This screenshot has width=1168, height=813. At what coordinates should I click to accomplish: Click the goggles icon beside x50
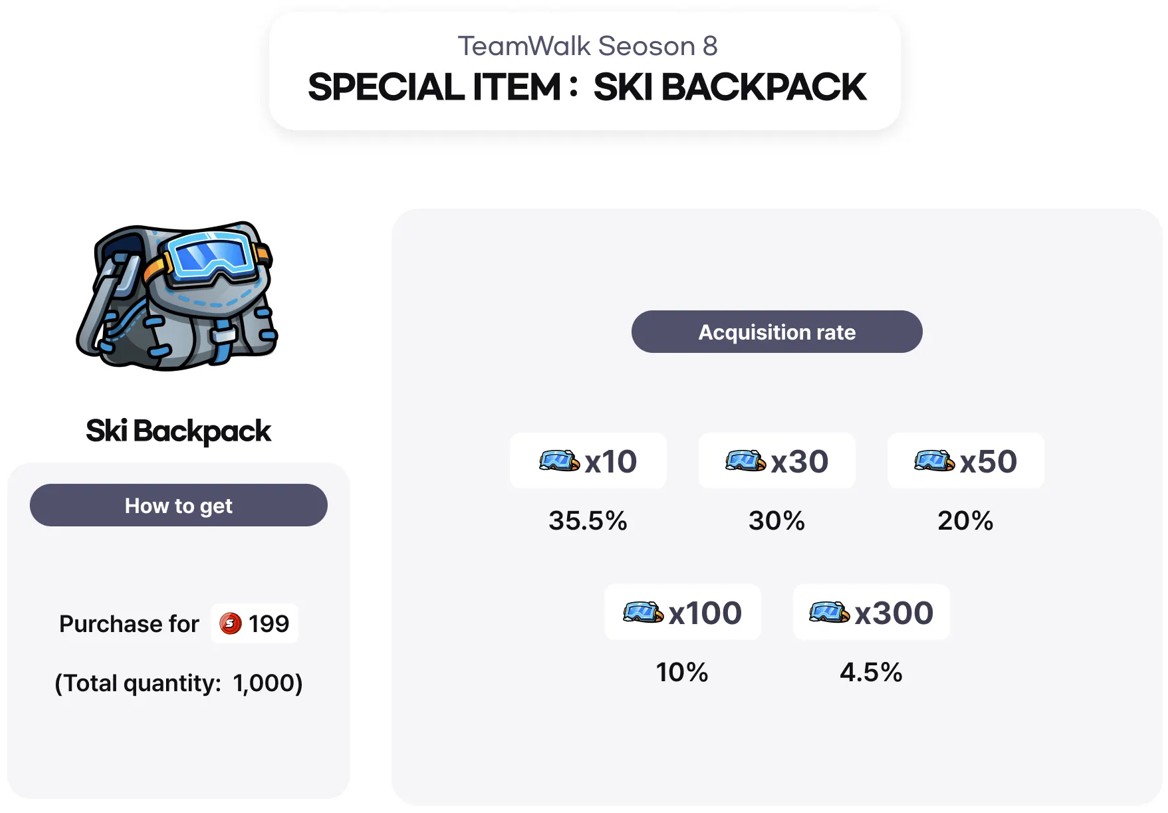point(934,461)
